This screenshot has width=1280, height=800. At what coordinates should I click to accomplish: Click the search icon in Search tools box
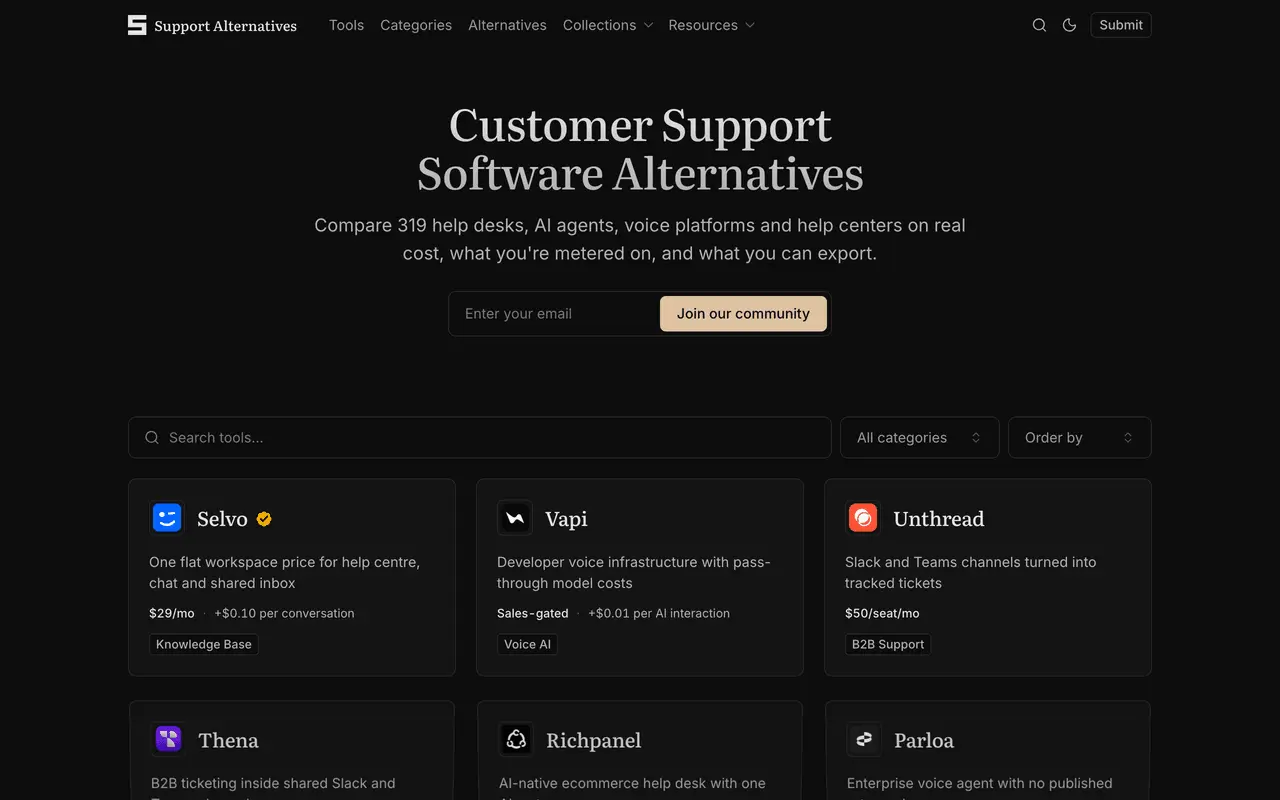tap(152, 437)
